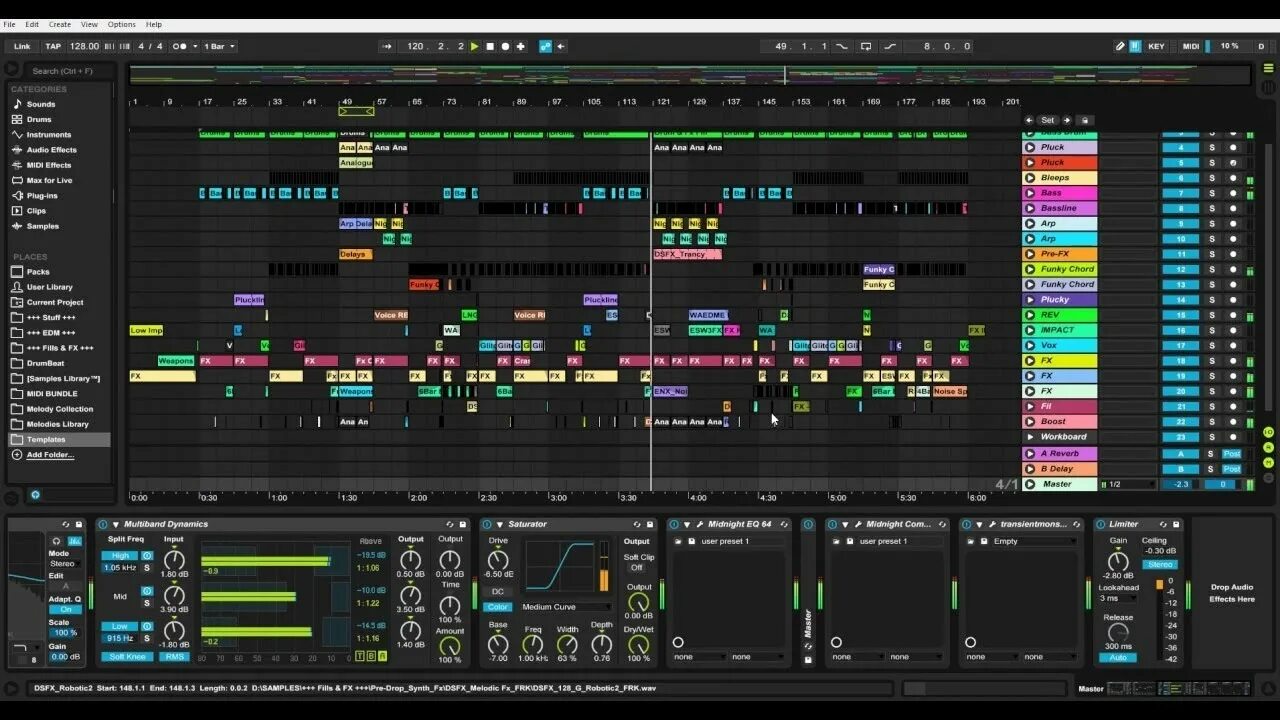This screenshot has width=1280, height=720.
Task: Open Saturator Medium Curve type dropdown
Action: pyautogui.click(x=565, y=607)
